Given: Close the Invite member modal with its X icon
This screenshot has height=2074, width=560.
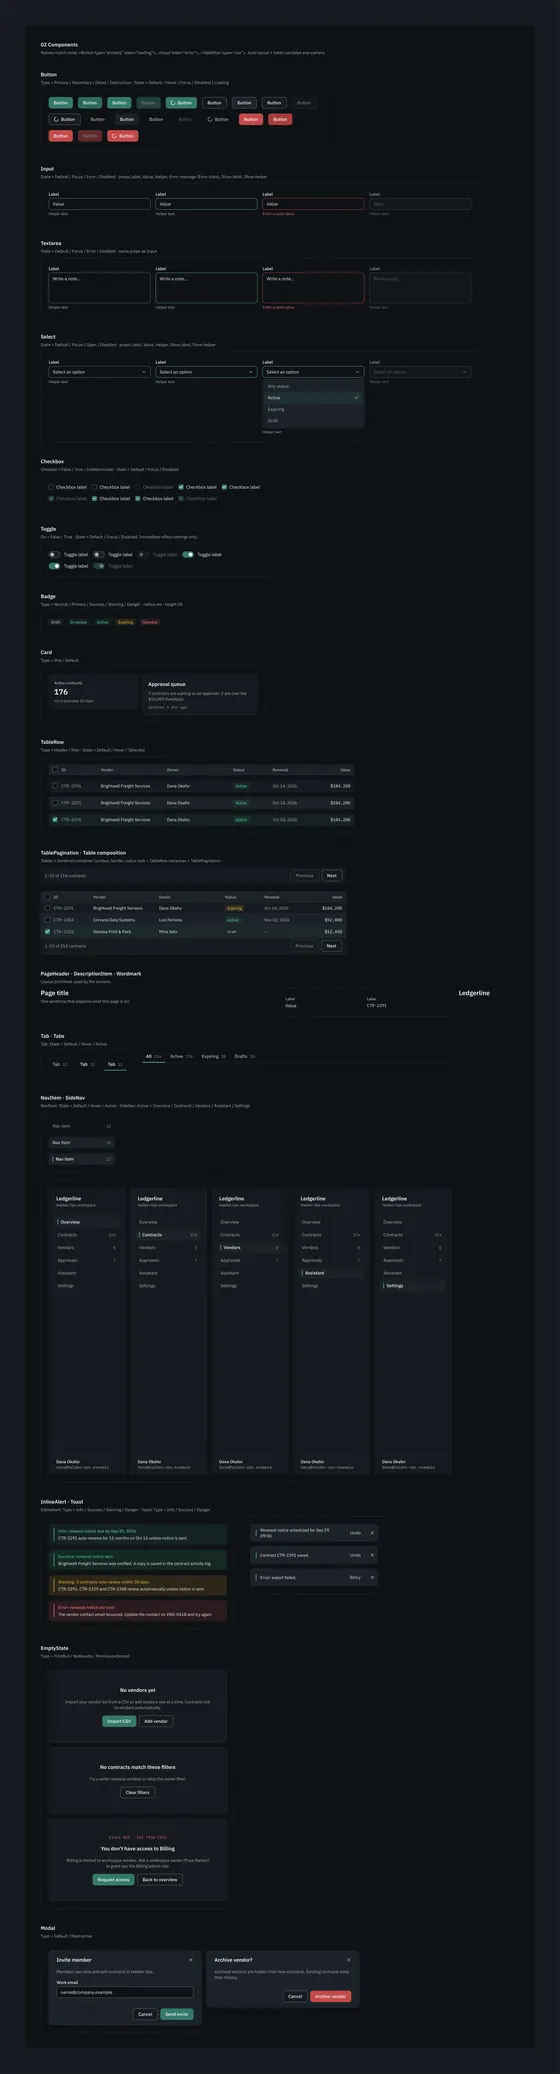Looking at the screenshot, I should 191,1960.
